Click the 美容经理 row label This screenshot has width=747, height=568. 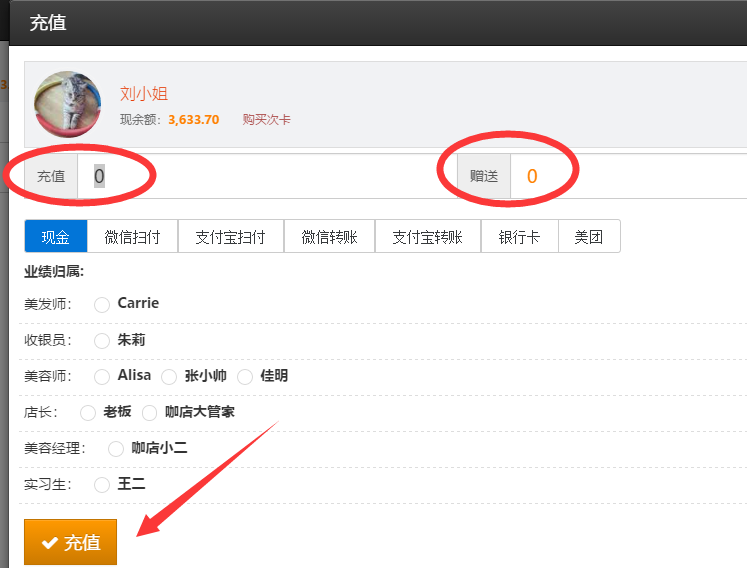click(55, 448)
